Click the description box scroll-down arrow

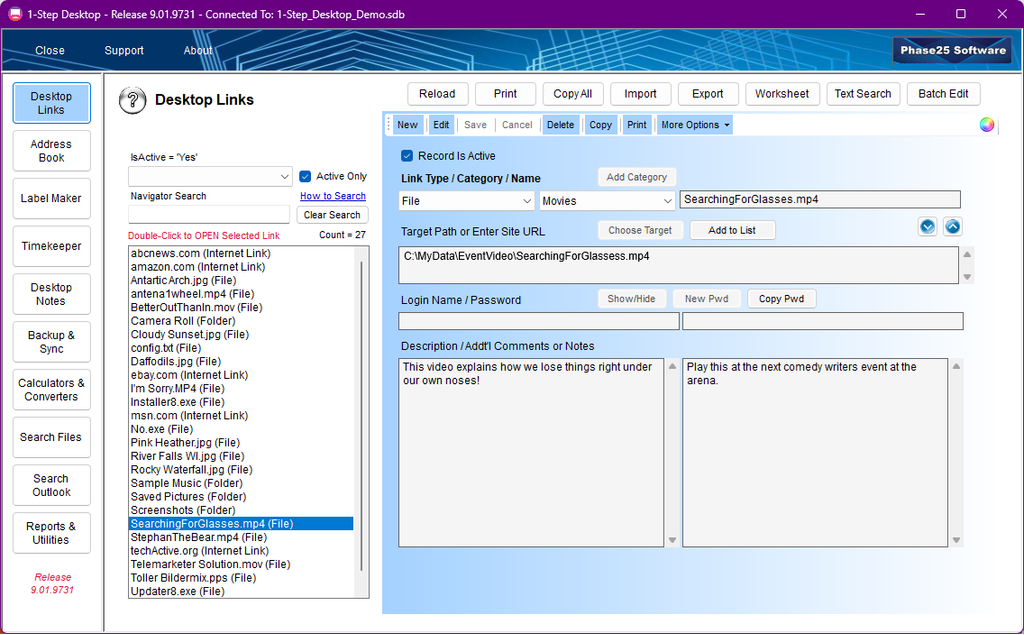coord(672,540)
